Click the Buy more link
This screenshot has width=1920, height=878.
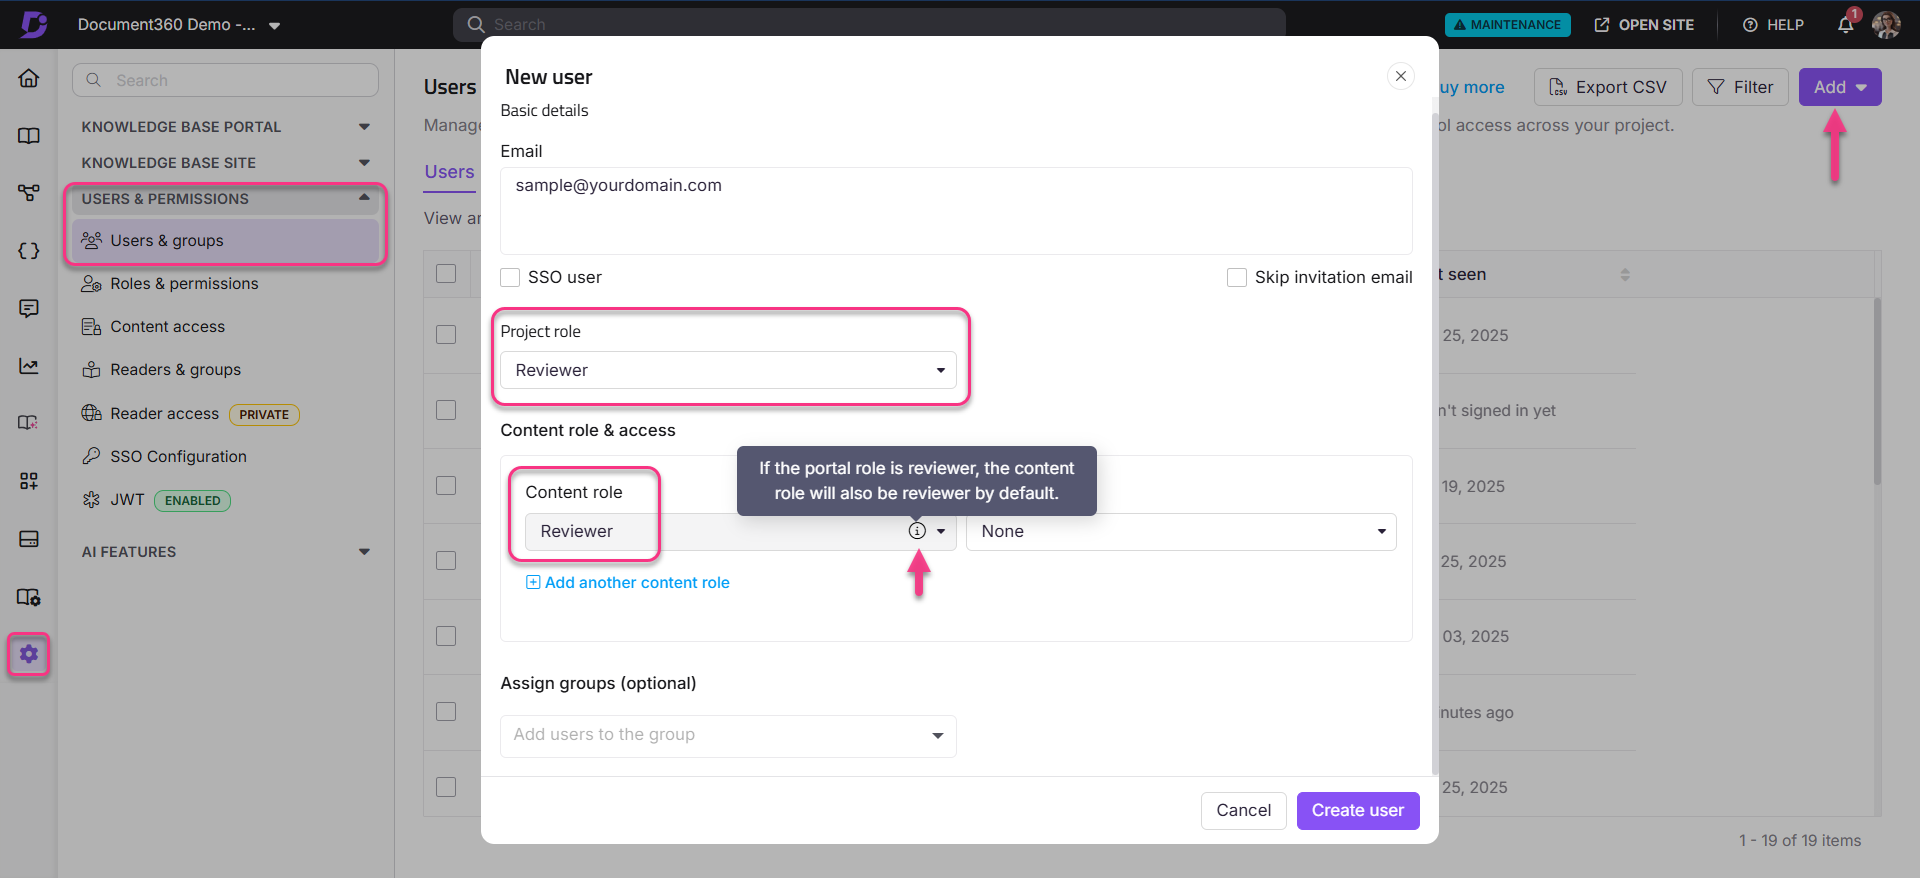click(1472, 87)
